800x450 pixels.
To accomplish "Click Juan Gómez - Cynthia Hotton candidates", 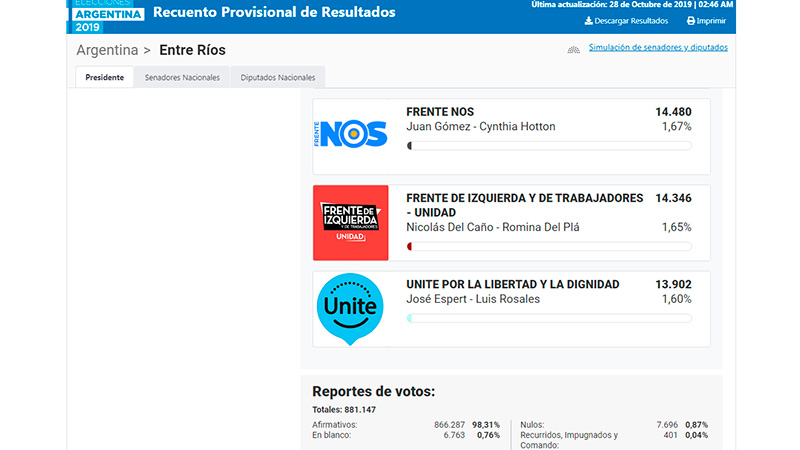I will [481, 127].
